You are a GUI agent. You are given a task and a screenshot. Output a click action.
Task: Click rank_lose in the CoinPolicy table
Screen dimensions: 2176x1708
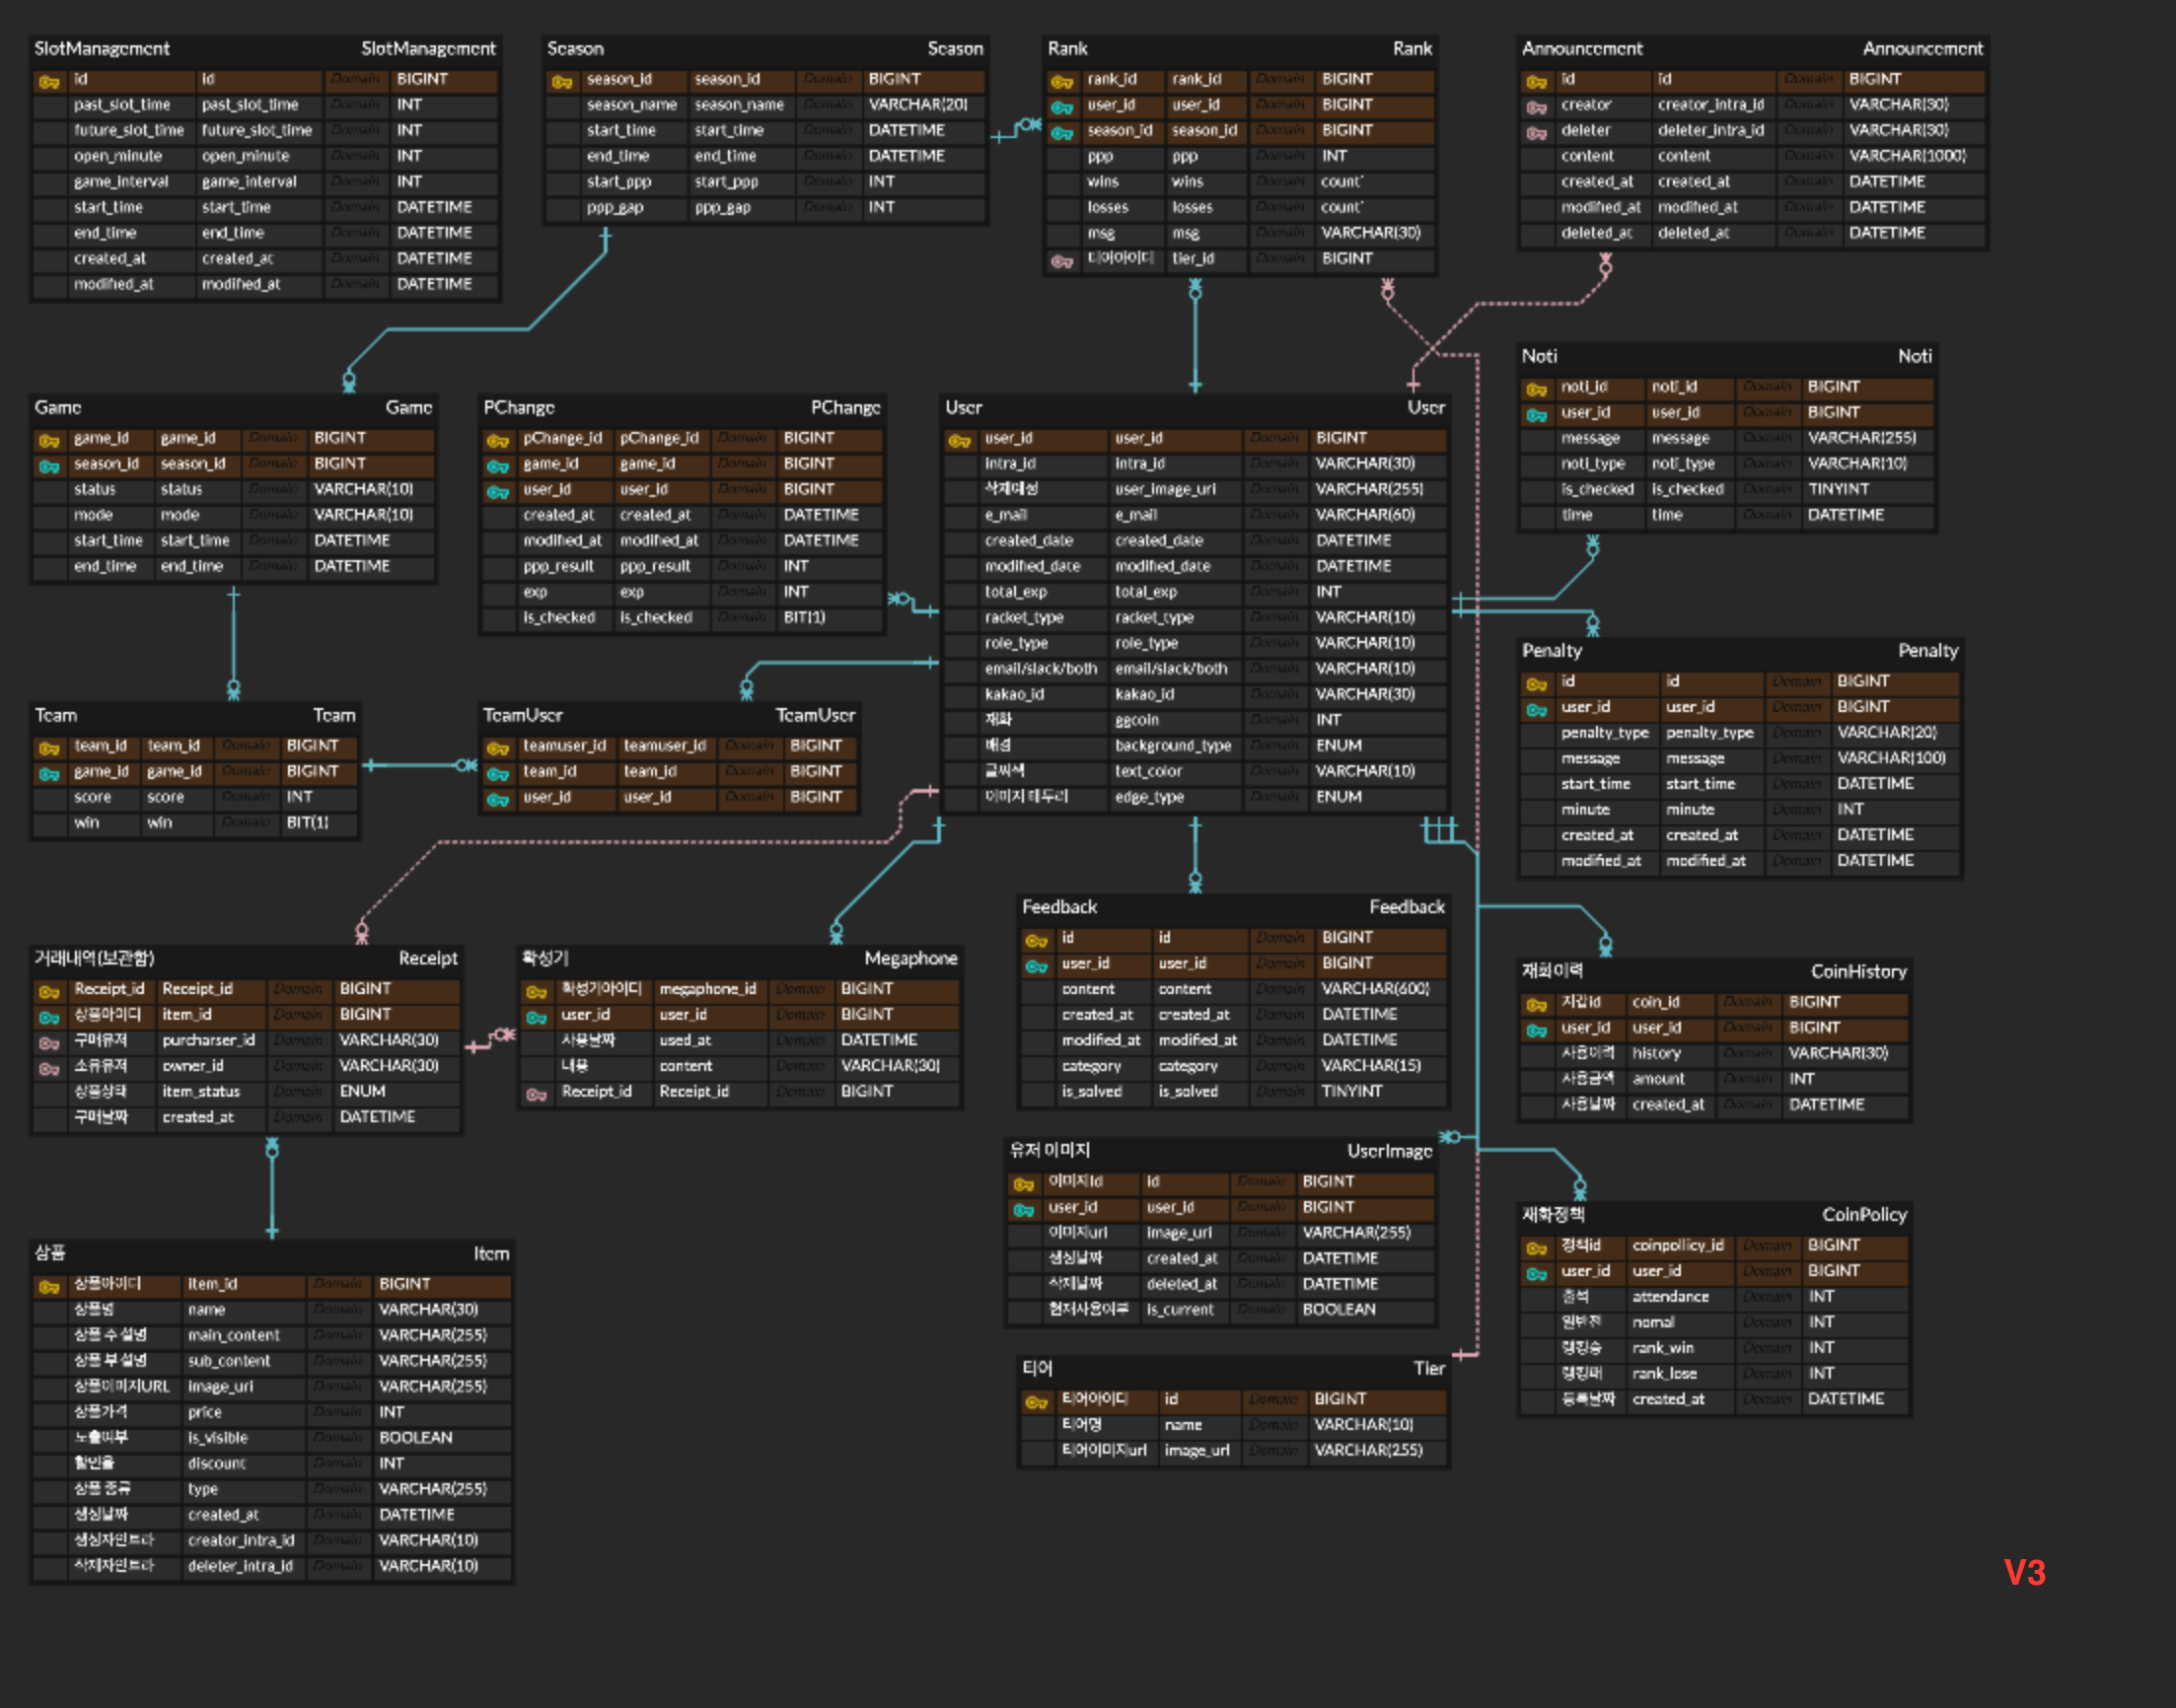[1664, 1374]
